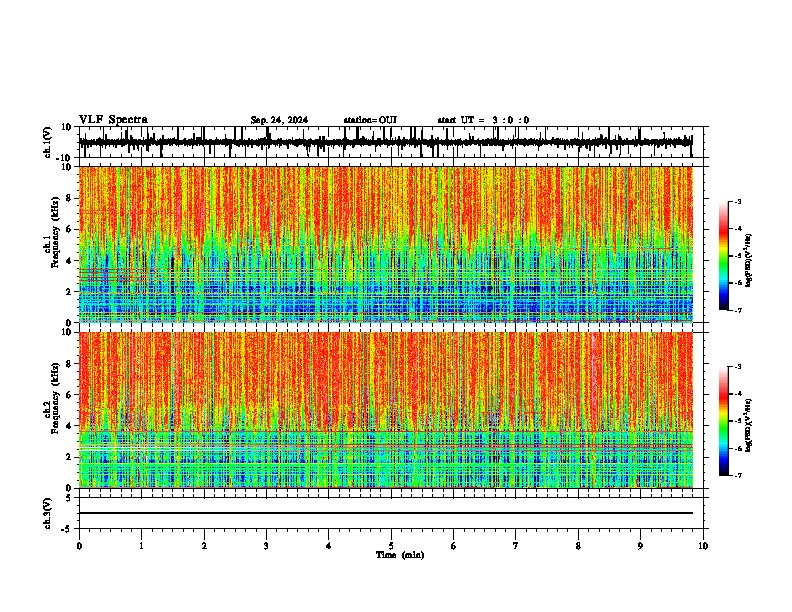This screenshot has height=612, width=792.
Task: Select the "start UT = 3 : 0 : 0" text
Action: pyautogui.click(x=483, y=120)
